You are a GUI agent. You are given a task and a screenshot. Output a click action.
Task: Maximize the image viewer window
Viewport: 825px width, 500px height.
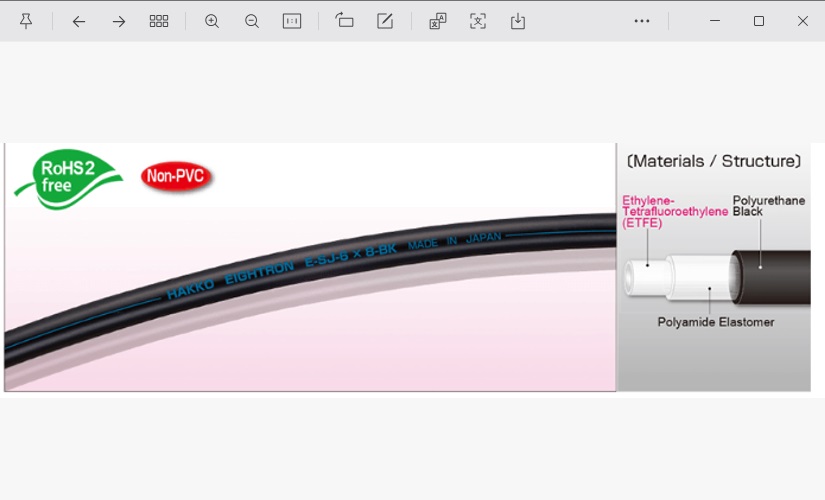pyautogui.click(x=759, y=21)
